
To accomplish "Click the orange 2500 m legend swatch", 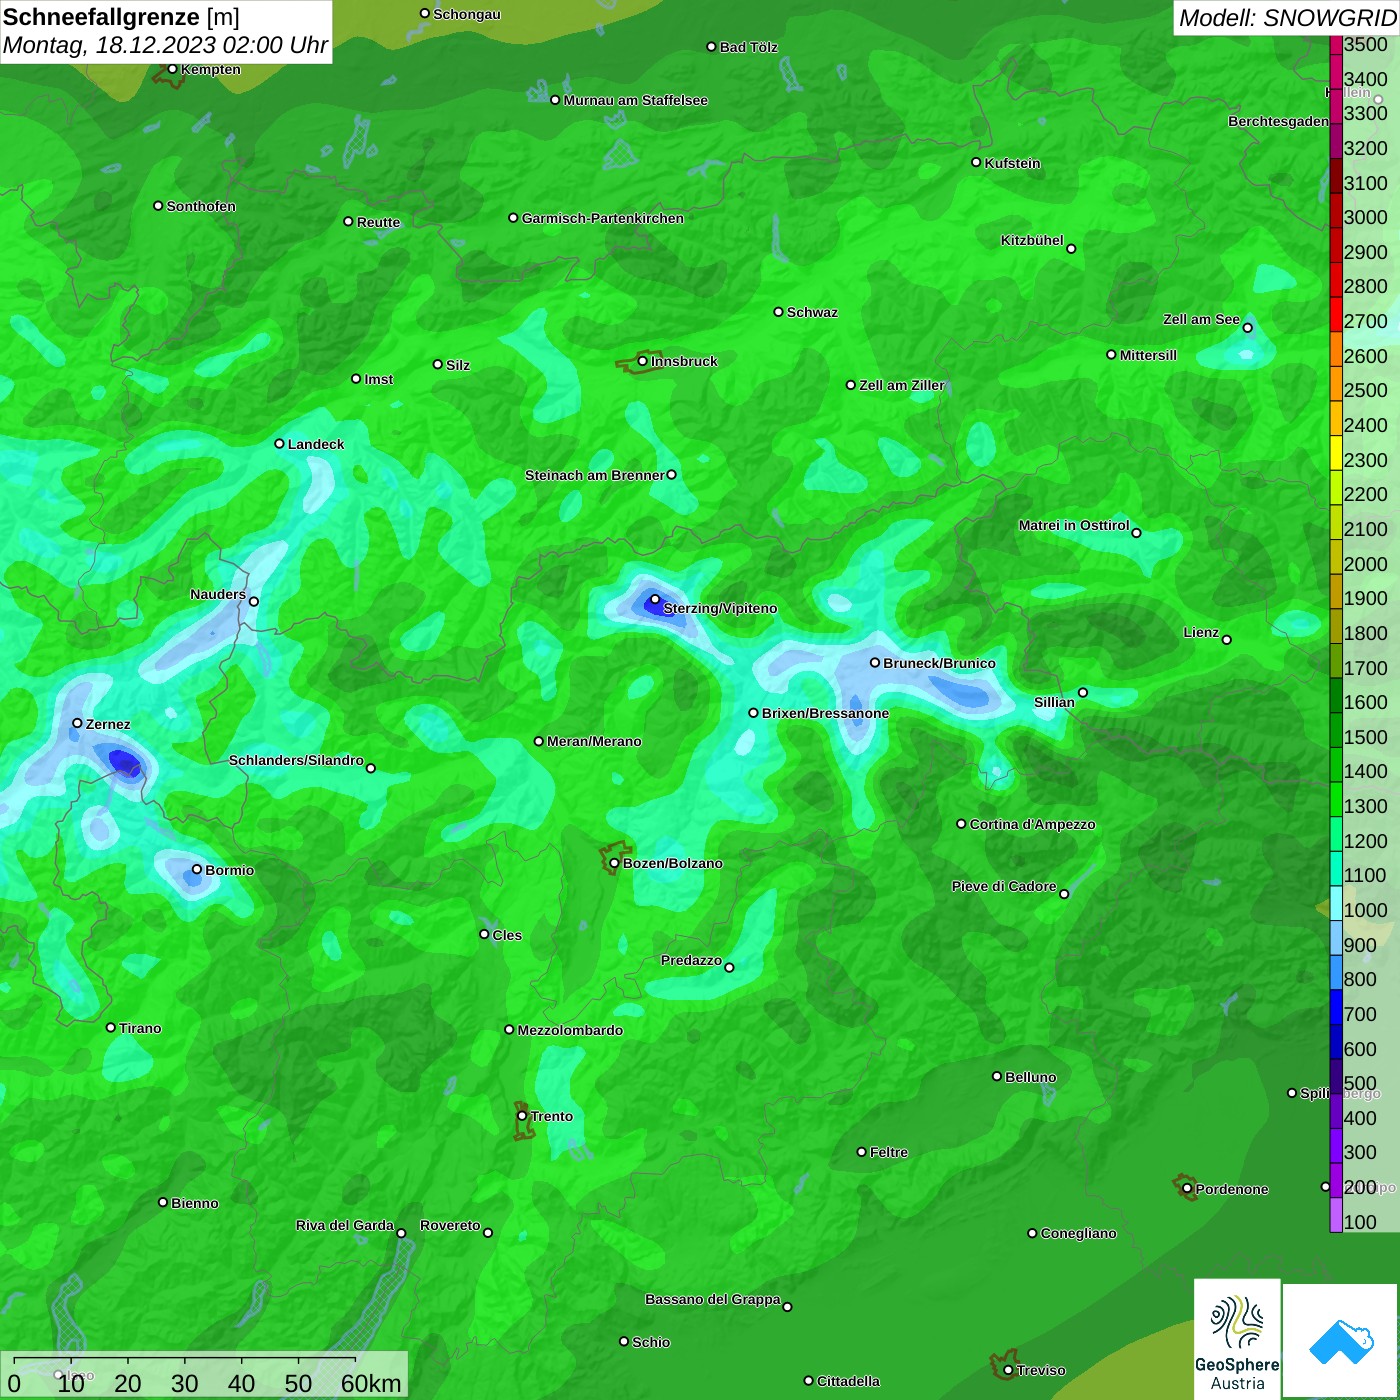I will pyautogui.click(x=1336, y=384).
